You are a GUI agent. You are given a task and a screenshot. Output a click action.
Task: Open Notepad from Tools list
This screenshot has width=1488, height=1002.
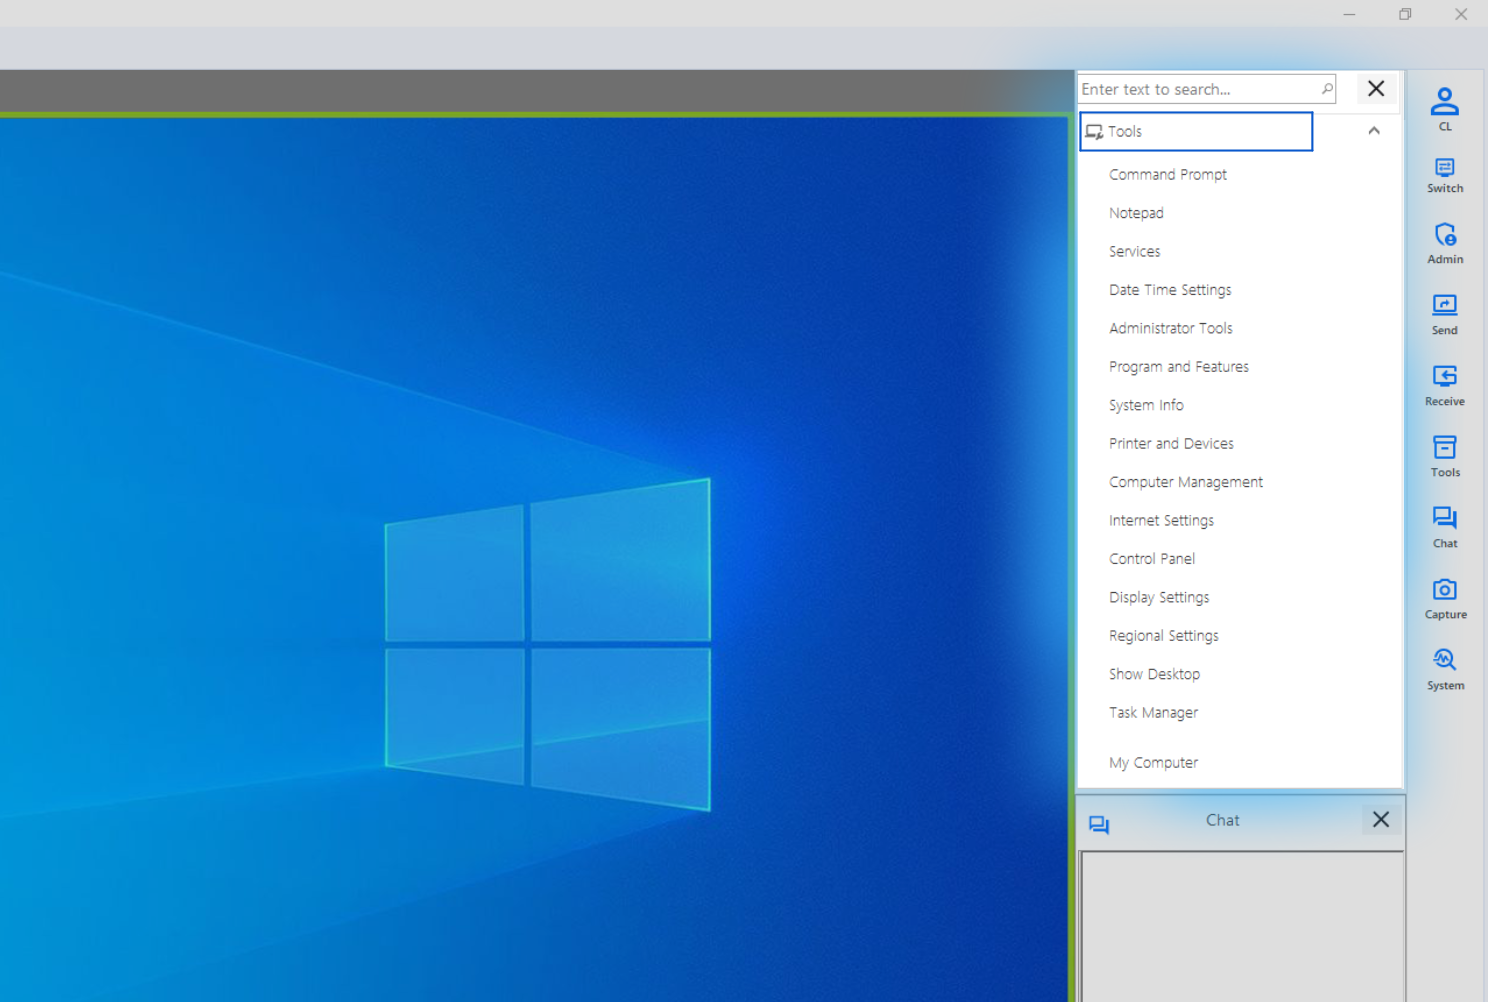tap(1136, 213)
